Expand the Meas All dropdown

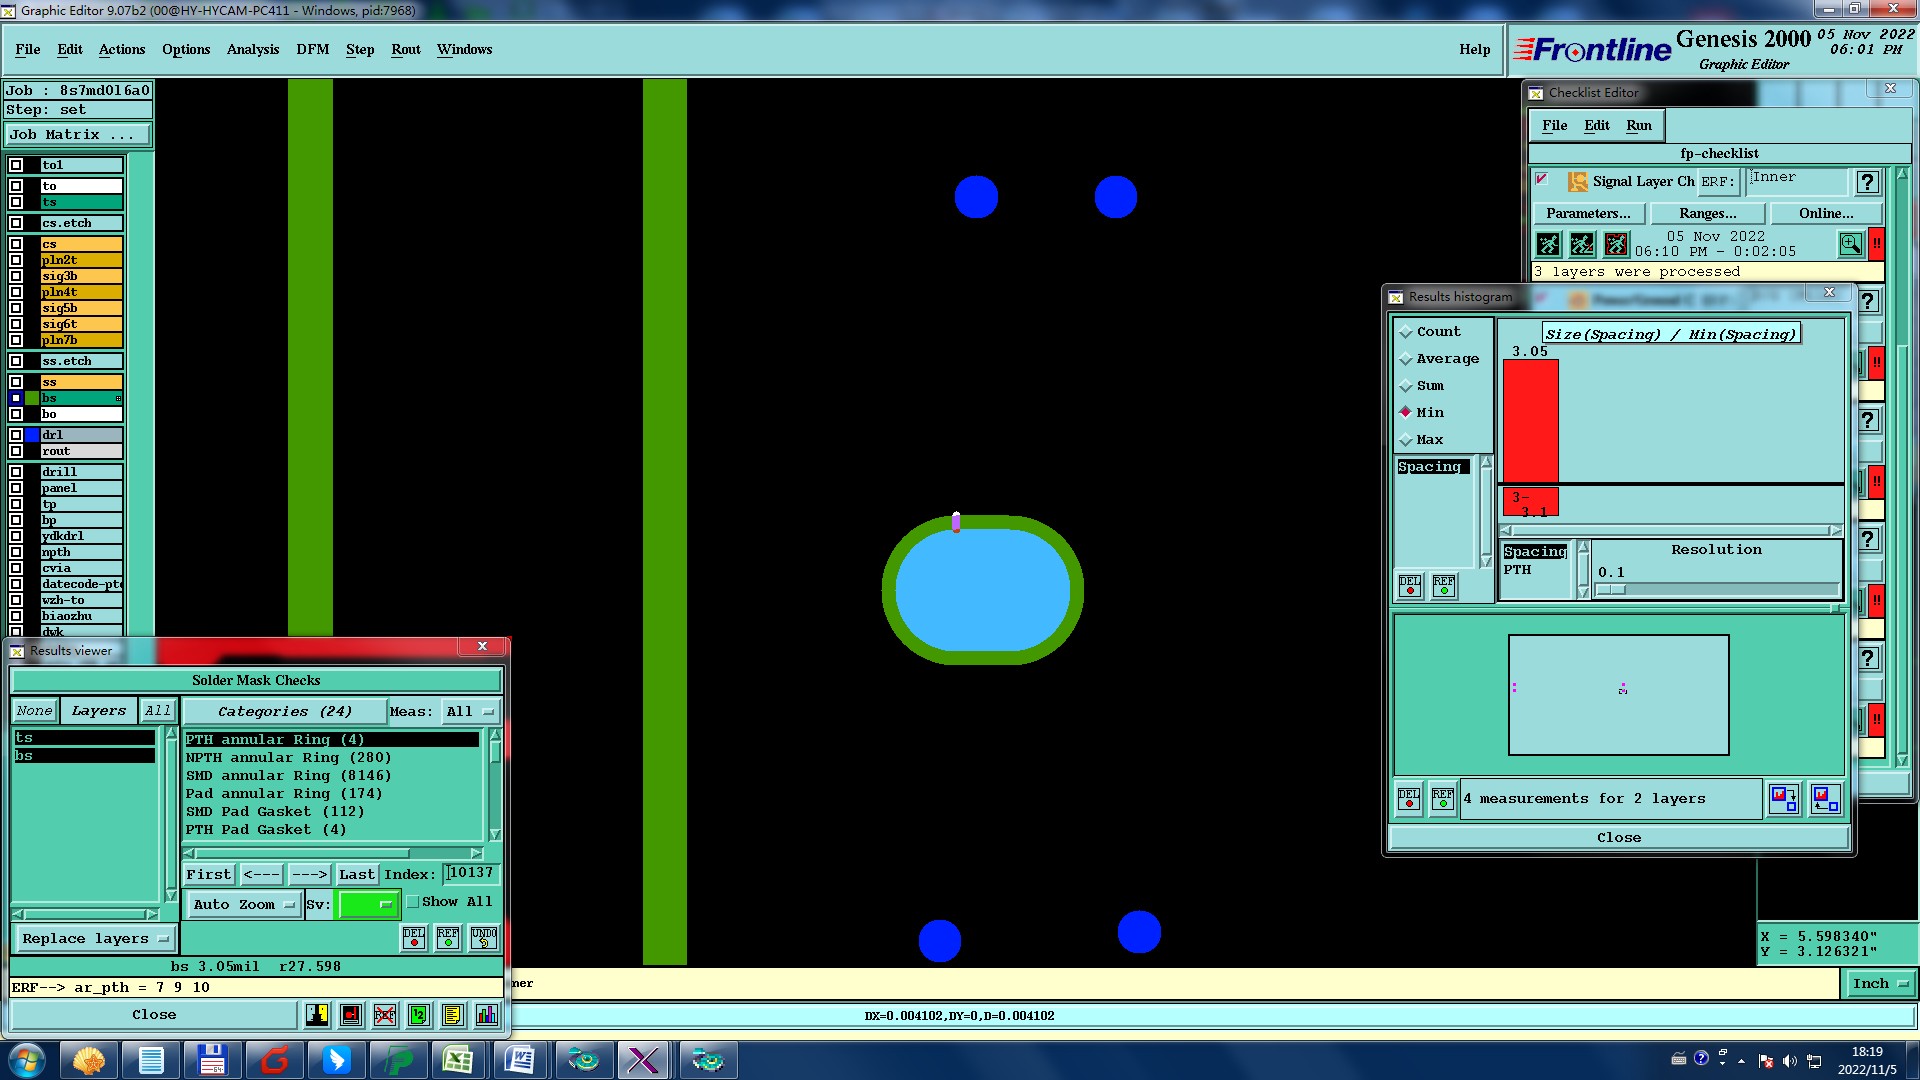(x=470, y=712)
